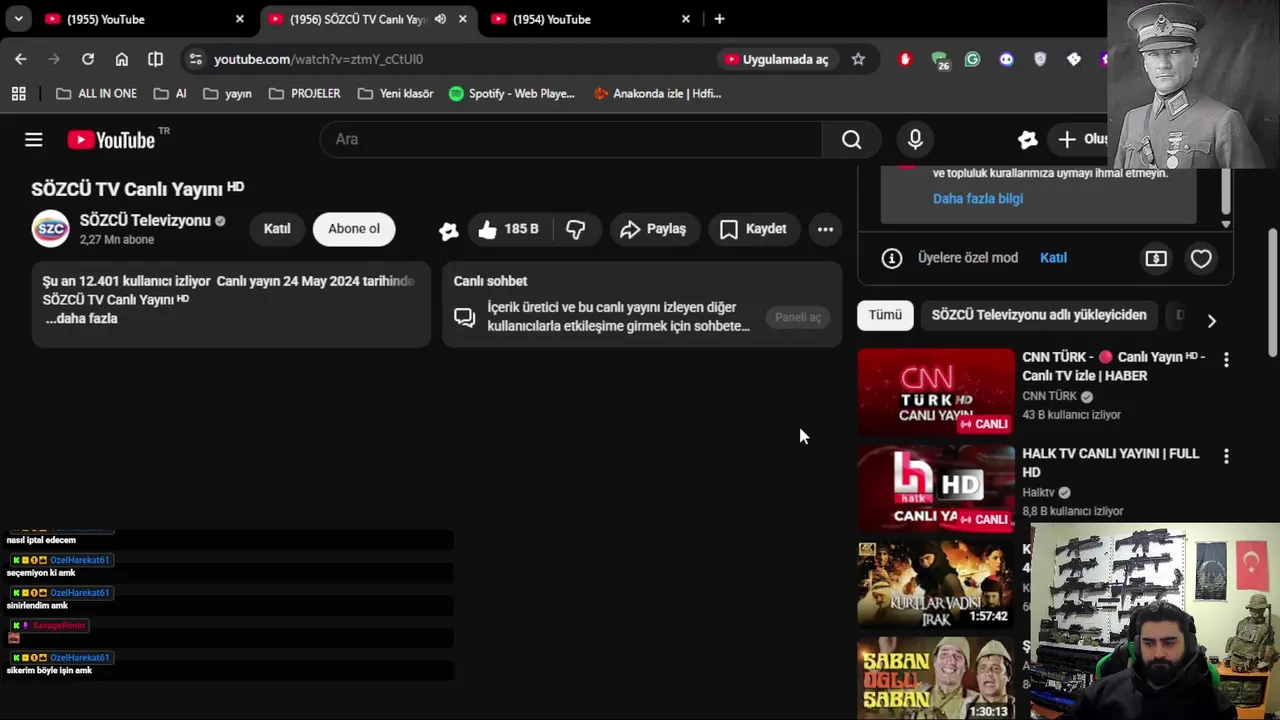Start voice search with microphone icon
Screen dimensions: 1280x720
[915, 140]
